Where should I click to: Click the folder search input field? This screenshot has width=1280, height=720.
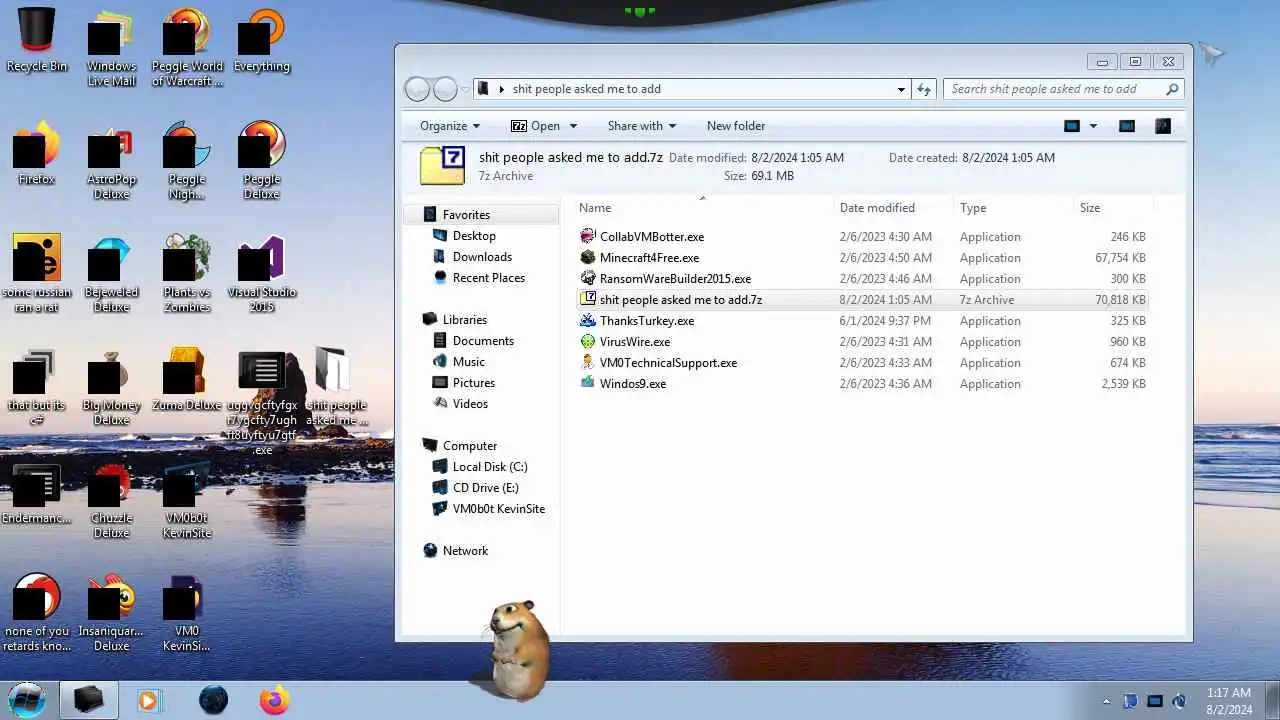[1063, 89]
